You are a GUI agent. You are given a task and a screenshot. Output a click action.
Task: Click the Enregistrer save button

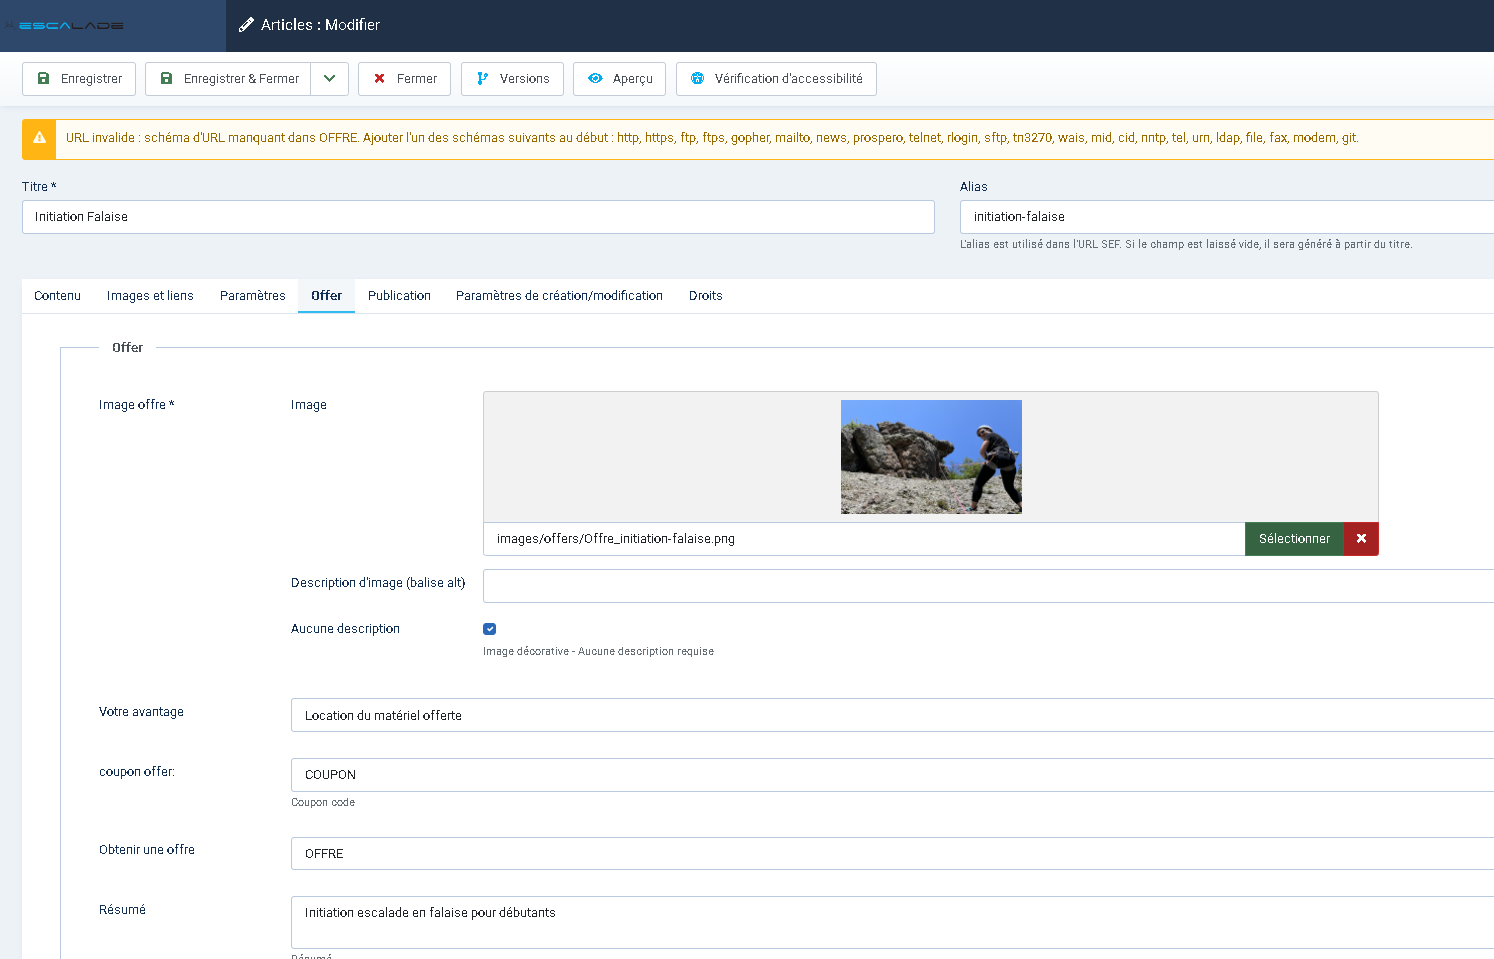click(x=79, y=79)
